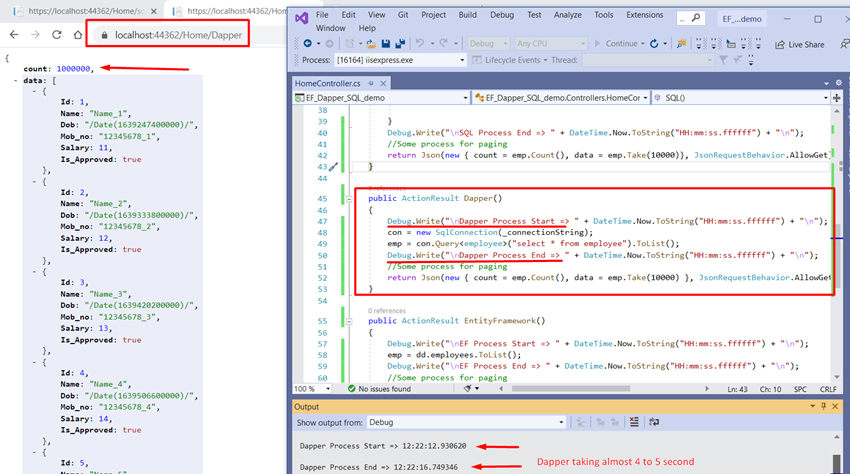Click the Open File folder icon

click(x=371, y=43)
